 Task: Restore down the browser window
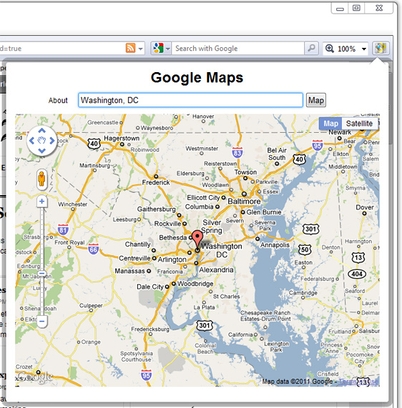click(x=356, y=8)
